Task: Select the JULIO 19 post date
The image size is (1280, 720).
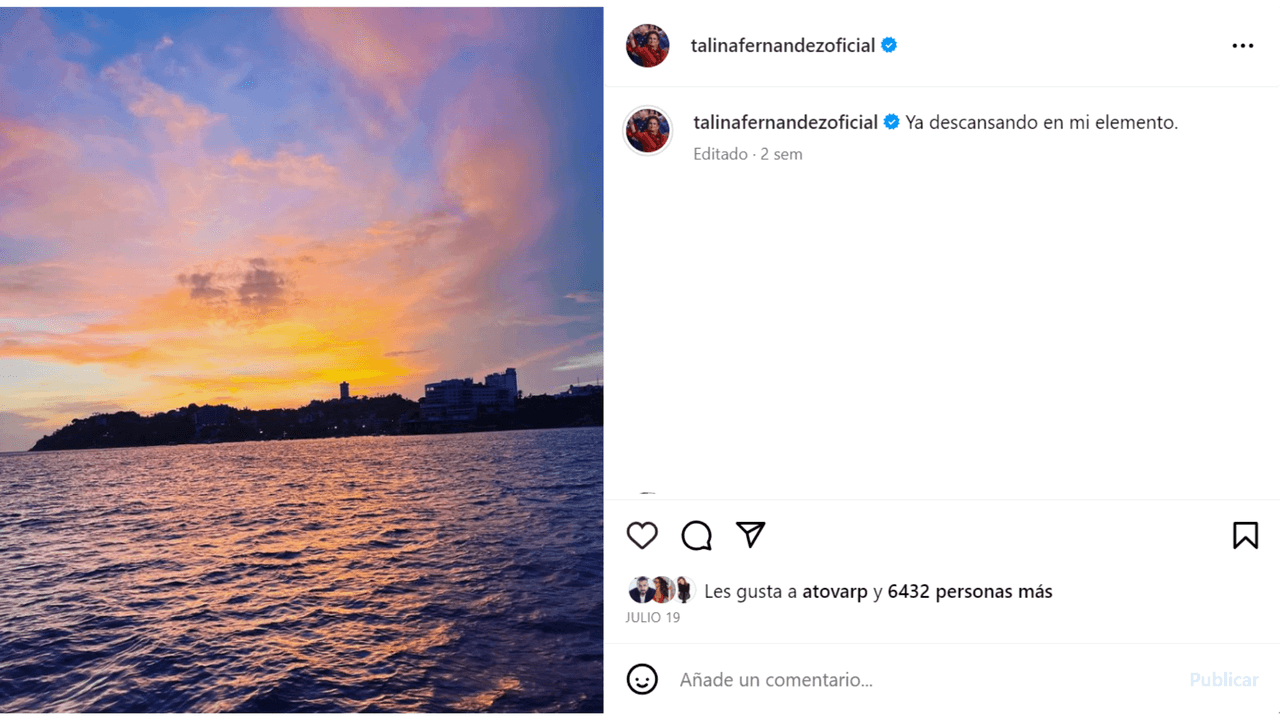Action: [652, 617]
